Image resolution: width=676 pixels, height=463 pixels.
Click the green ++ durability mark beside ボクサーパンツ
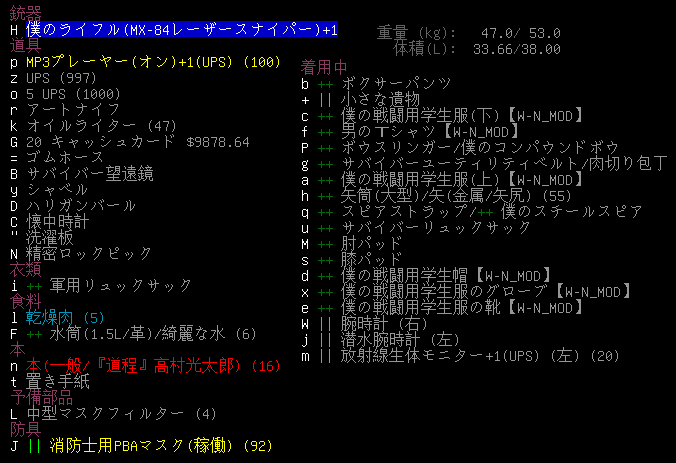(326, 84)
